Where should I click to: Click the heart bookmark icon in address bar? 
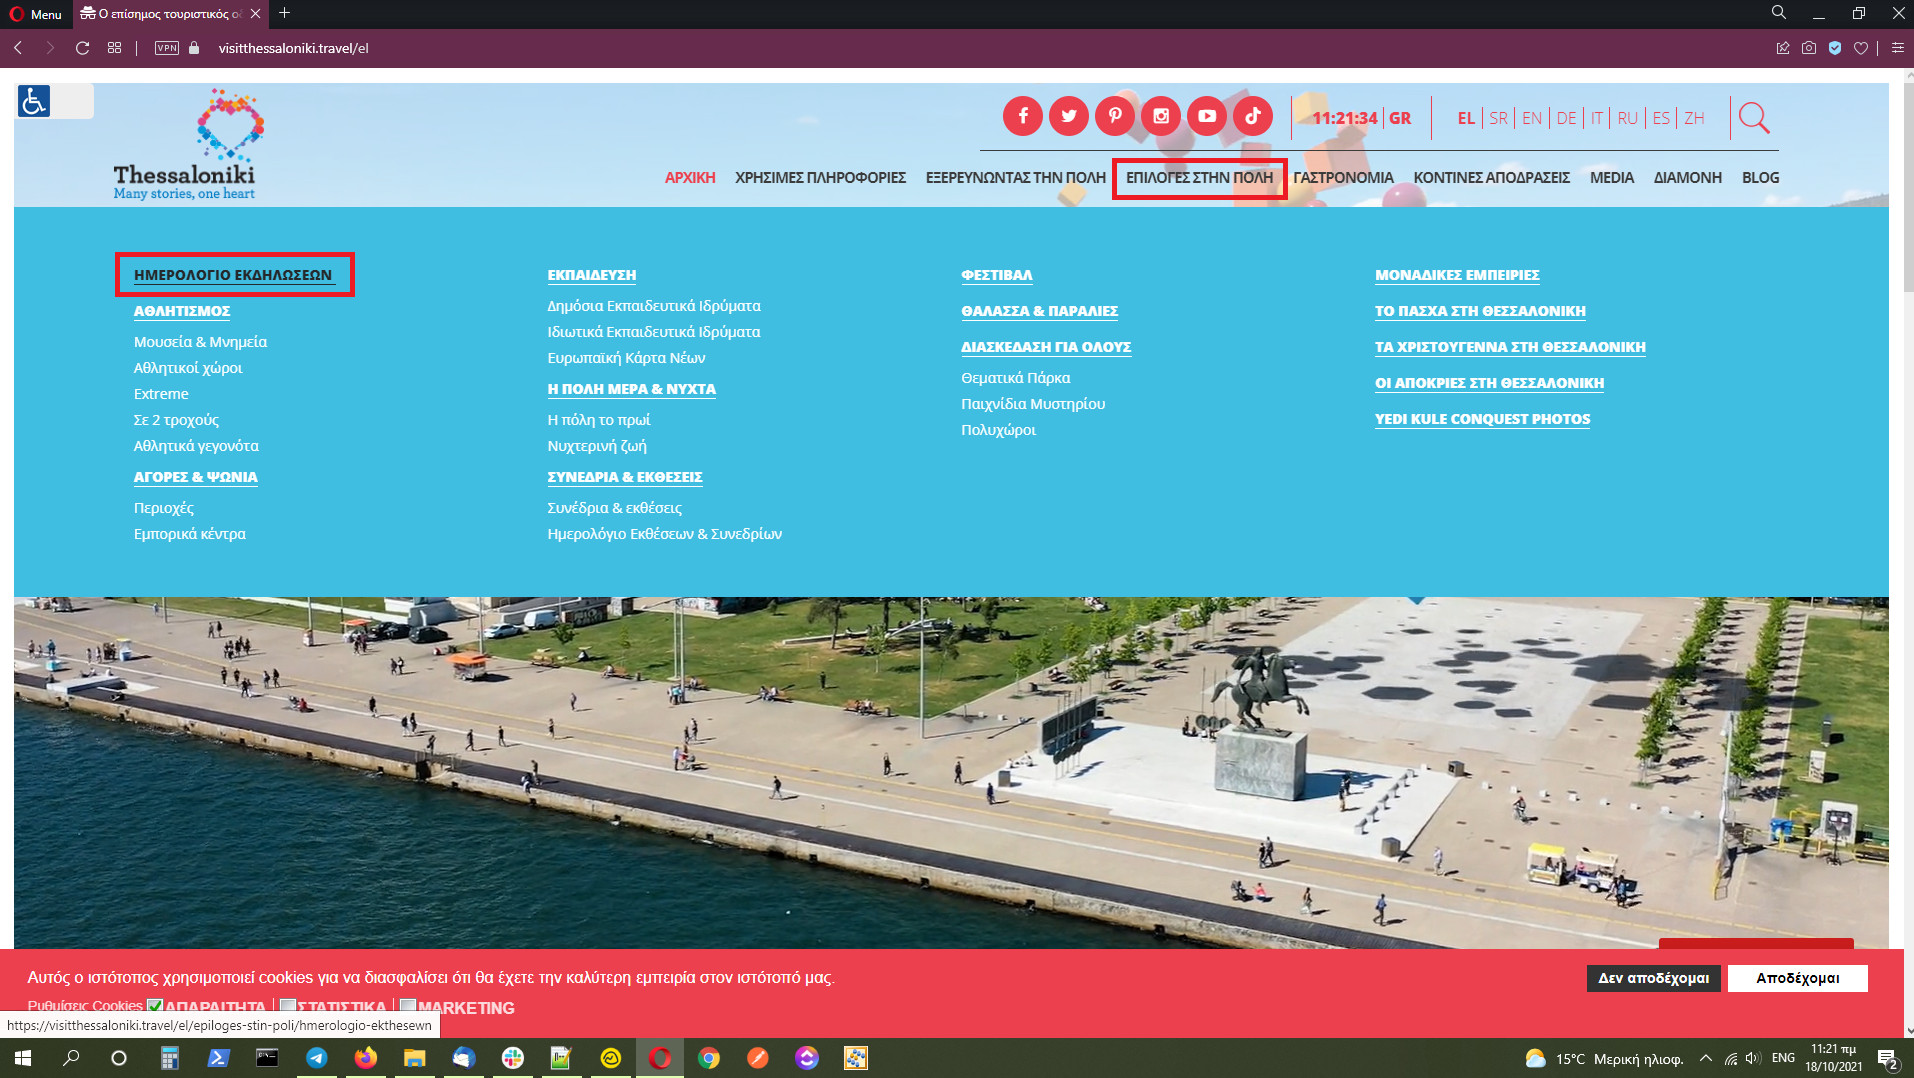tap(1860, 48)
